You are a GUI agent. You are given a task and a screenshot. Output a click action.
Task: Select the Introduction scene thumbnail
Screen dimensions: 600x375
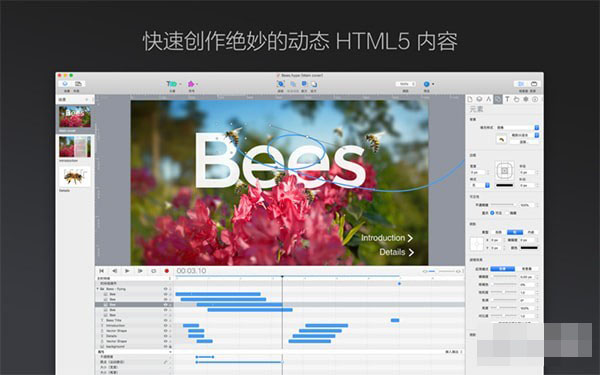click(75, 147)
